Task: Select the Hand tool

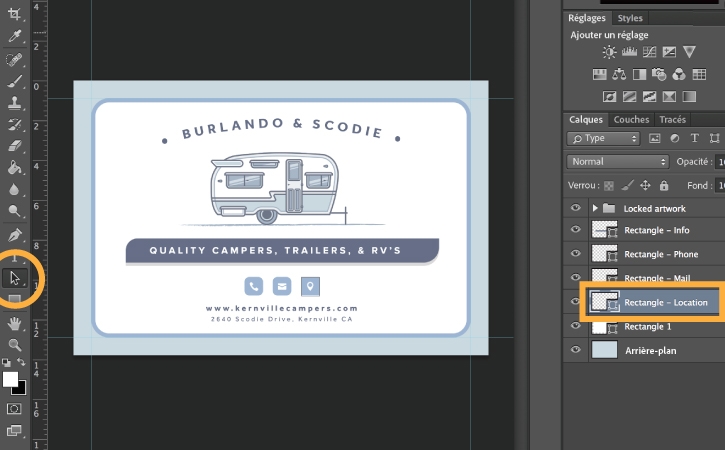Action: coord(14,323)
